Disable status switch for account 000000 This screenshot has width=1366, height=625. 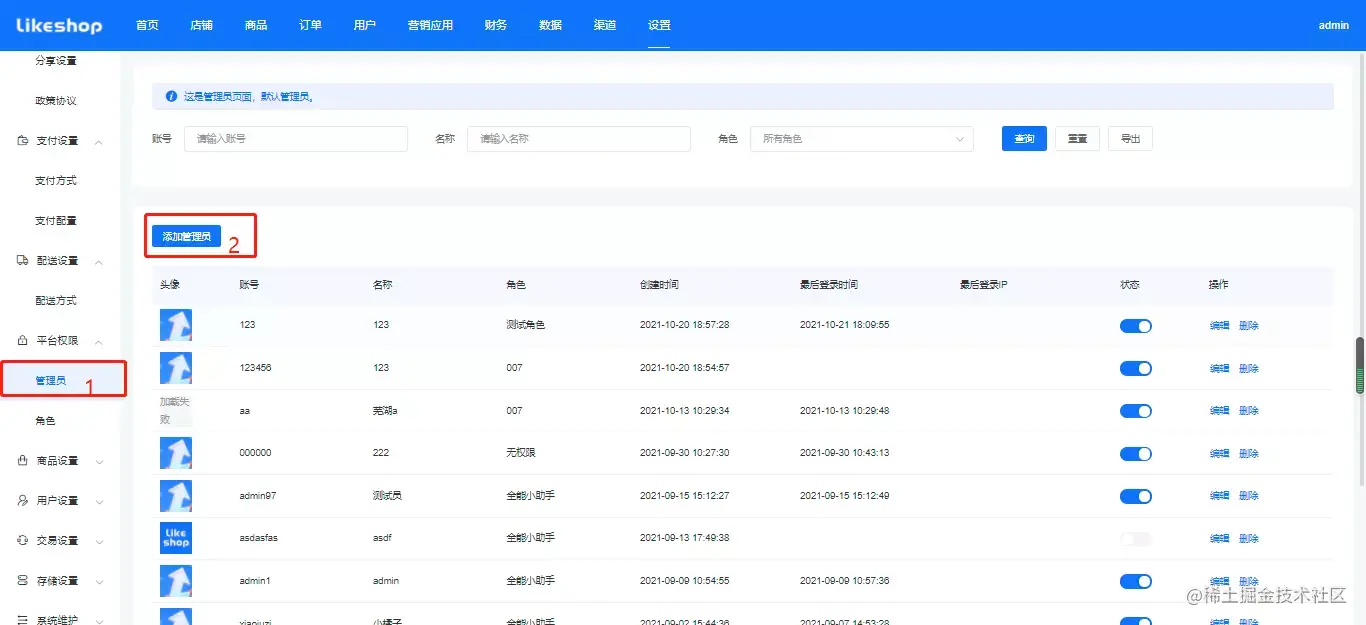click(1136, 454)
